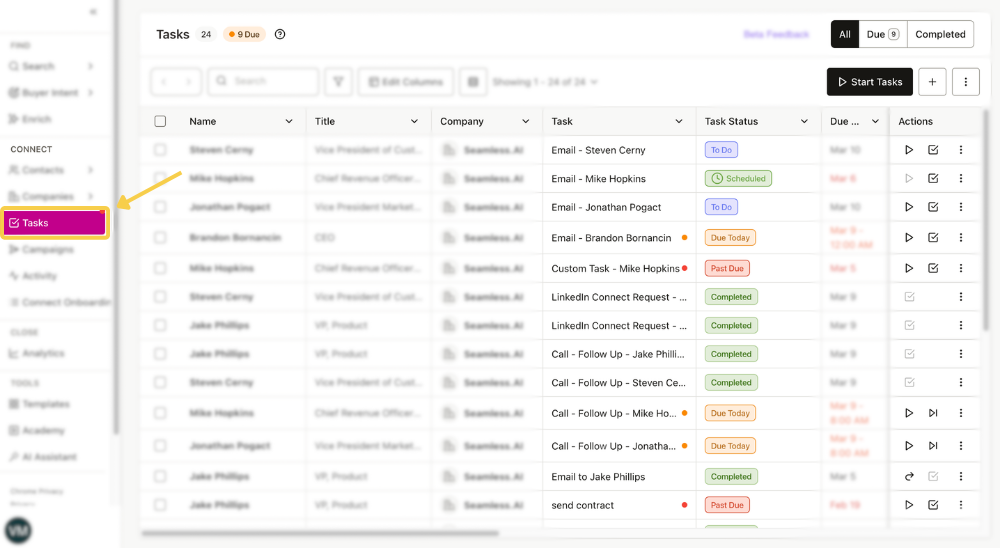The image size is (1000, 548).
Task: Switch to the All tab
Action: [x=844, y=34]
